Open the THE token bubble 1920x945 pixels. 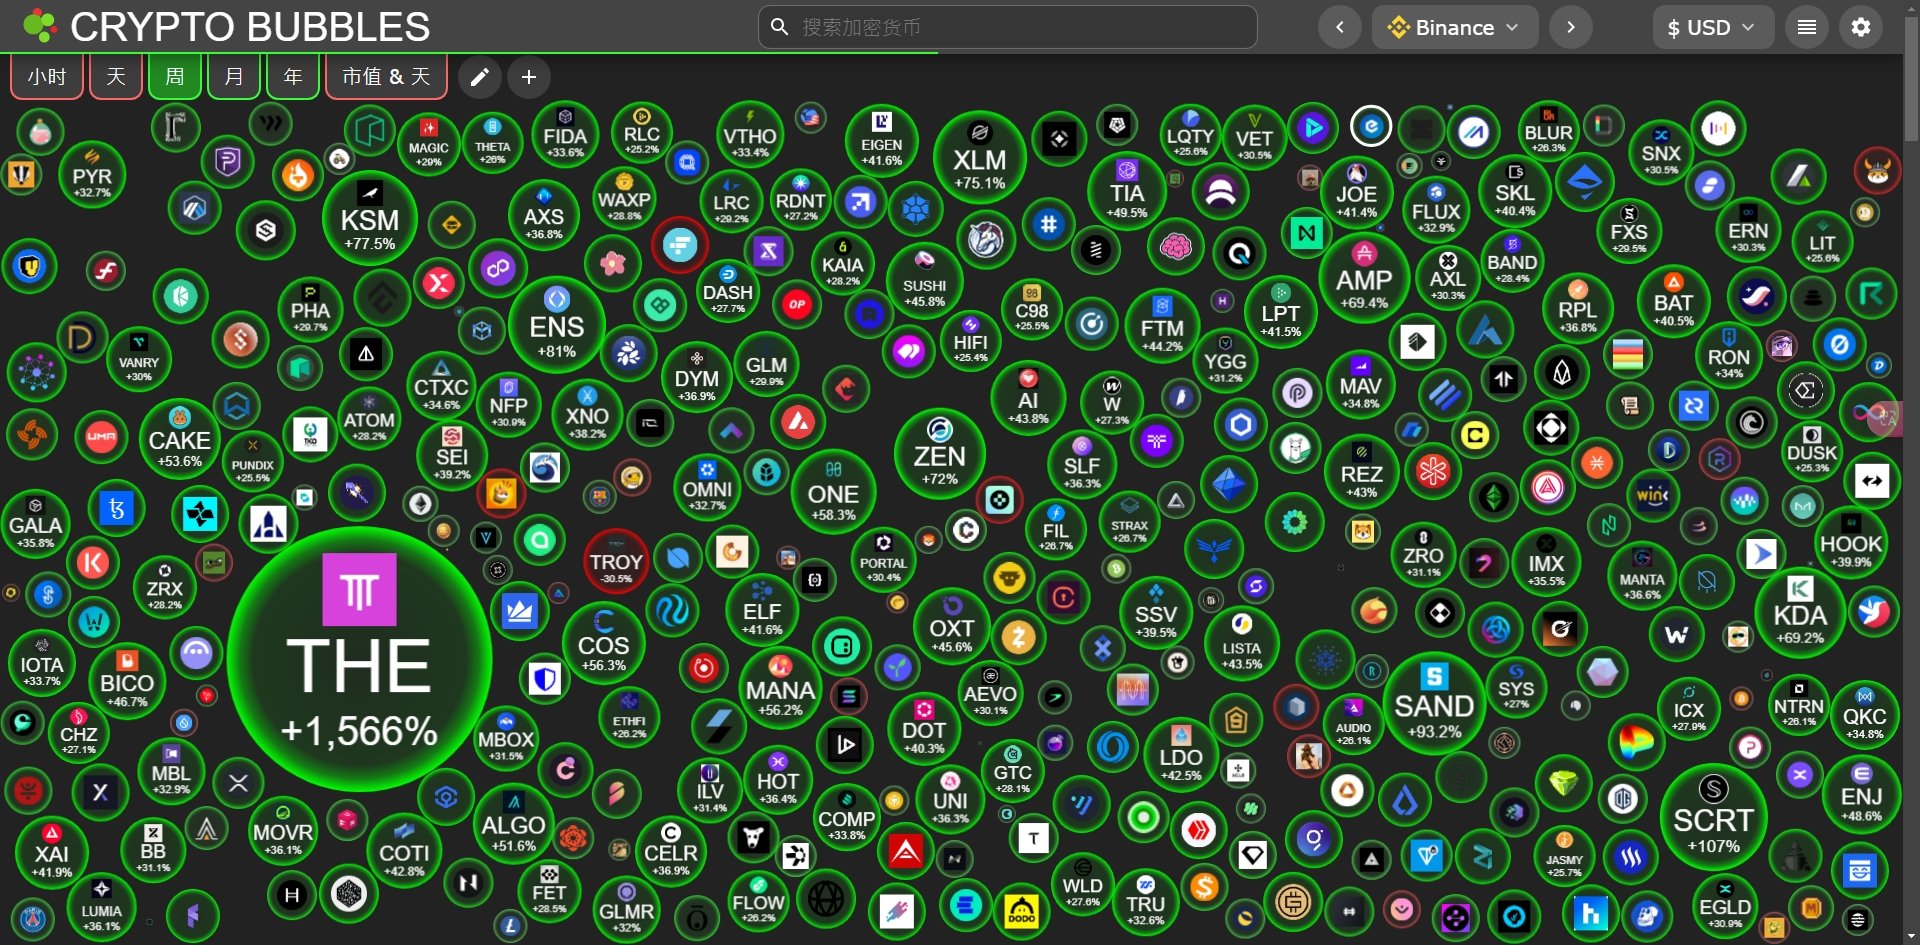(359, 659)
